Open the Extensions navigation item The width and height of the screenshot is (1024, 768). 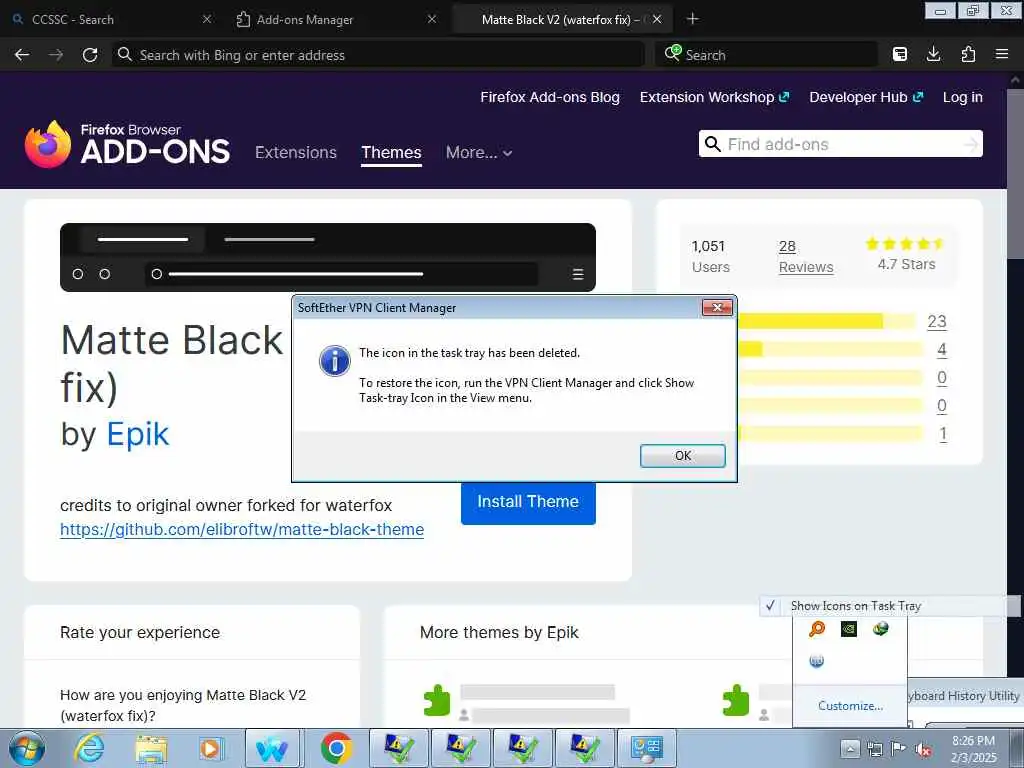click(296, 152)
